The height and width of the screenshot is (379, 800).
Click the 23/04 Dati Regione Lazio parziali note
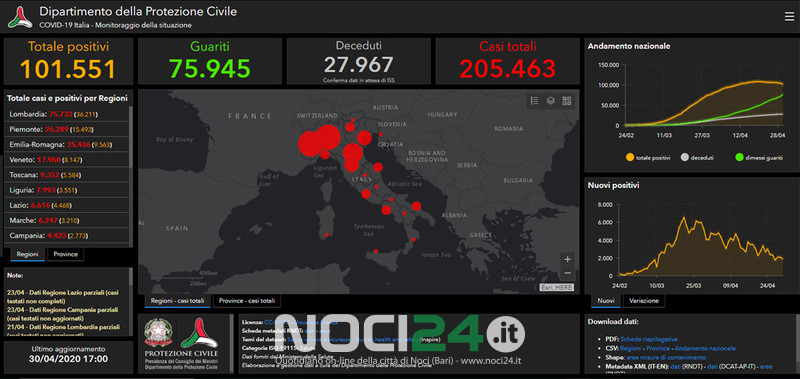point(63,296)
